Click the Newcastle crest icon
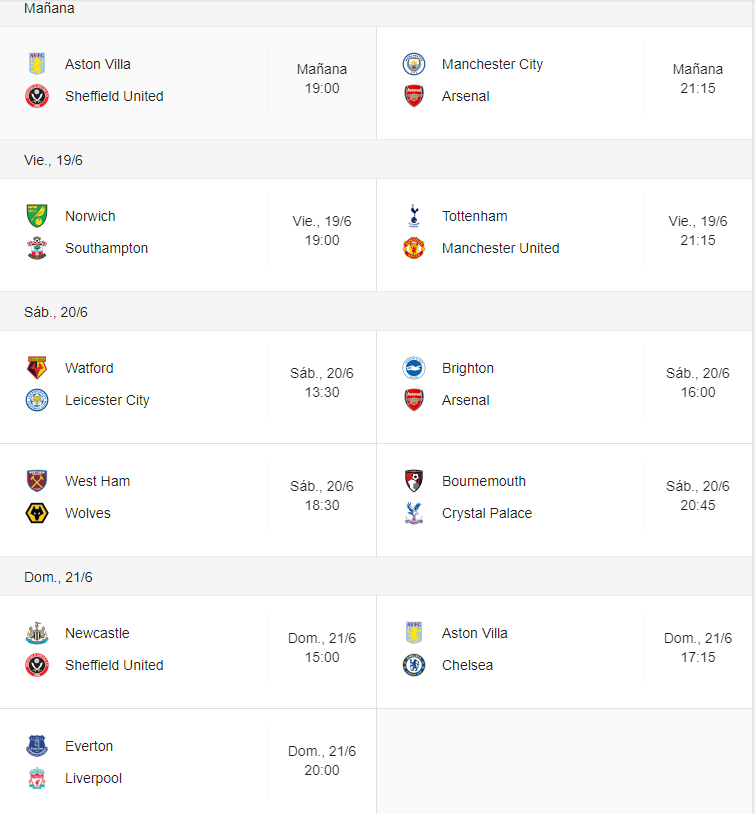Viewport: 755px width, 814px height. tap(37, 633)
